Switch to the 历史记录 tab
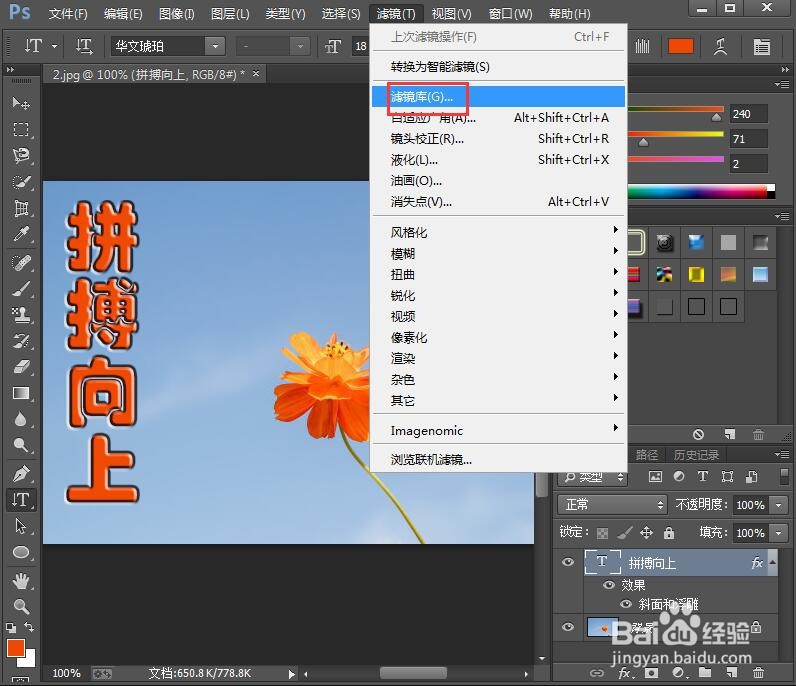This screenshot has height=686, width=796. click(696, 454)
